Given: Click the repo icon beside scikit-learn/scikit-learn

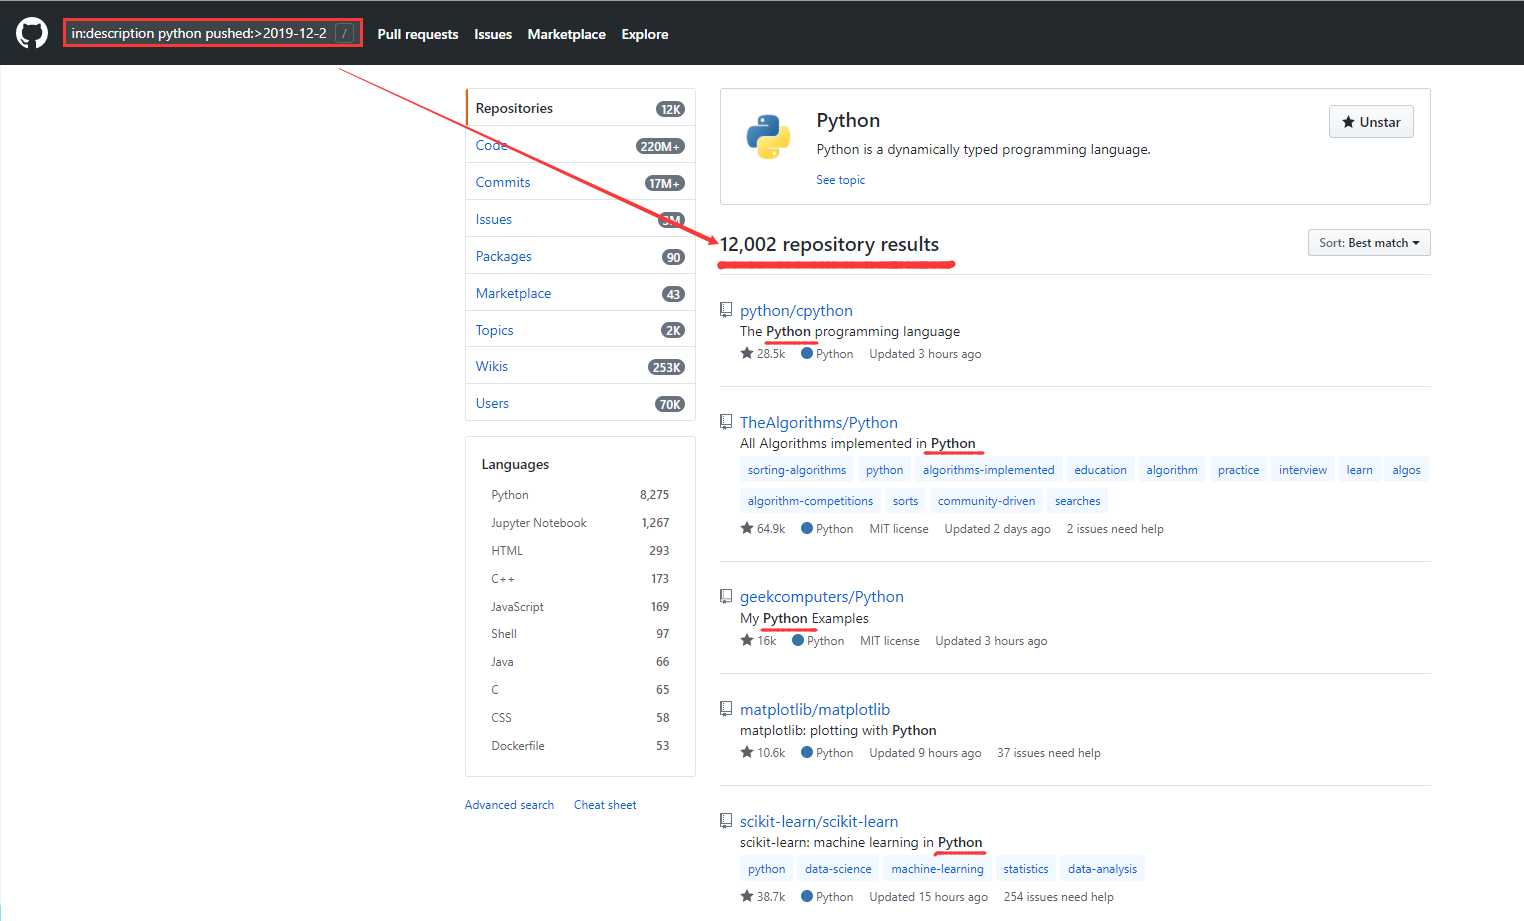Looking at the screenshot, I should point(726,821).
